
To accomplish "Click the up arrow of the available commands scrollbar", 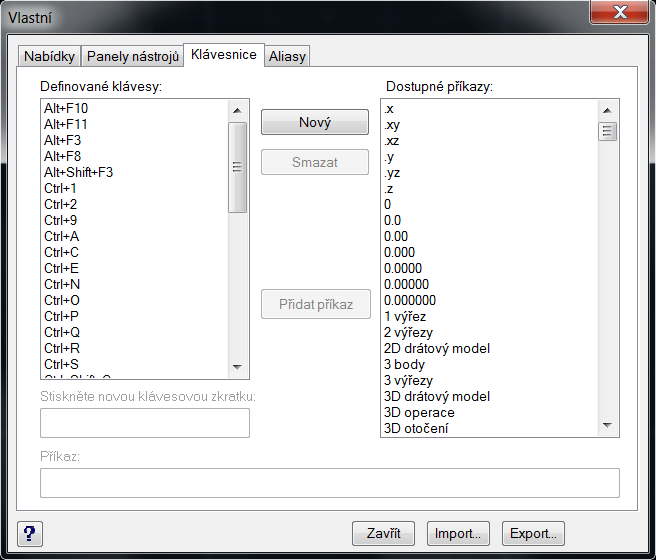I will [607, 110].
